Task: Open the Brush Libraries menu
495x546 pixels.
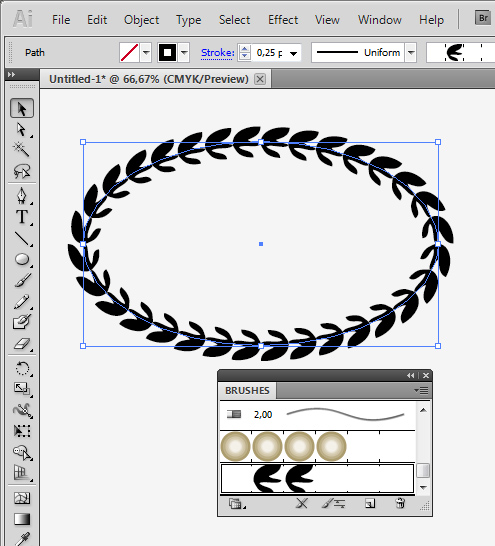Action: pos(236,504)
